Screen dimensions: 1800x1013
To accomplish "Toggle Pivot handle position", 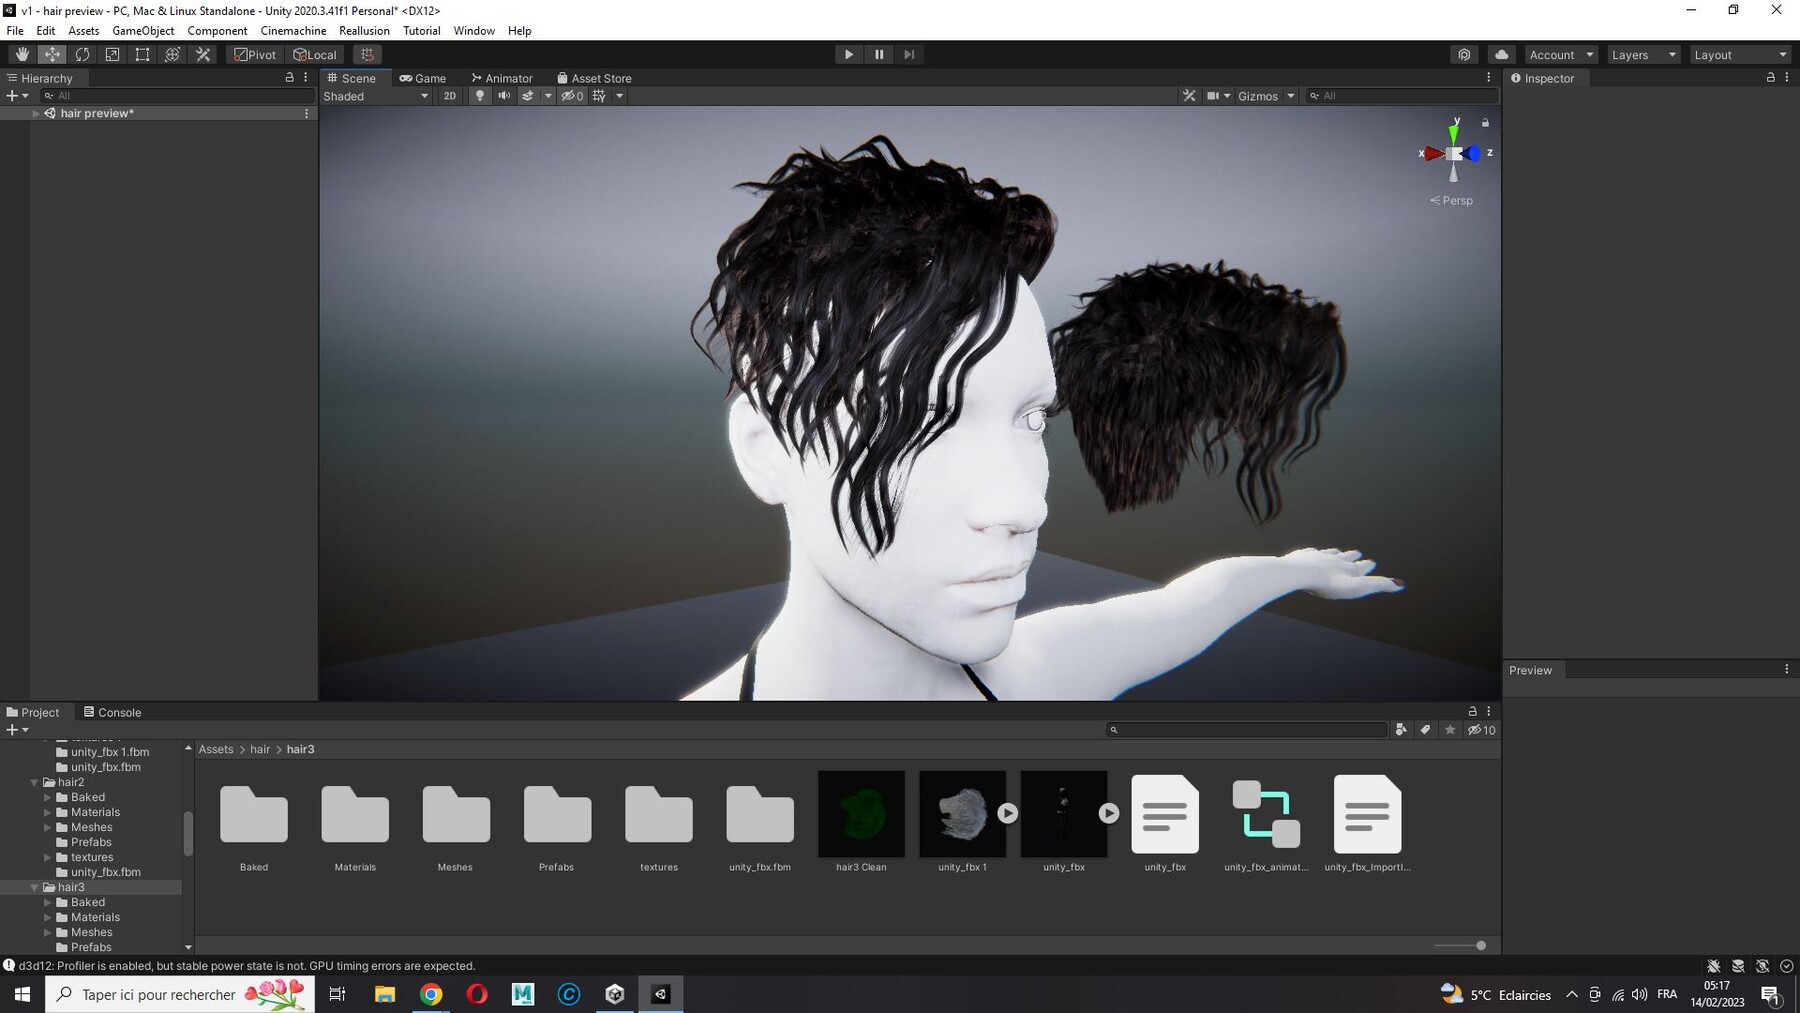I will point(256,54).
